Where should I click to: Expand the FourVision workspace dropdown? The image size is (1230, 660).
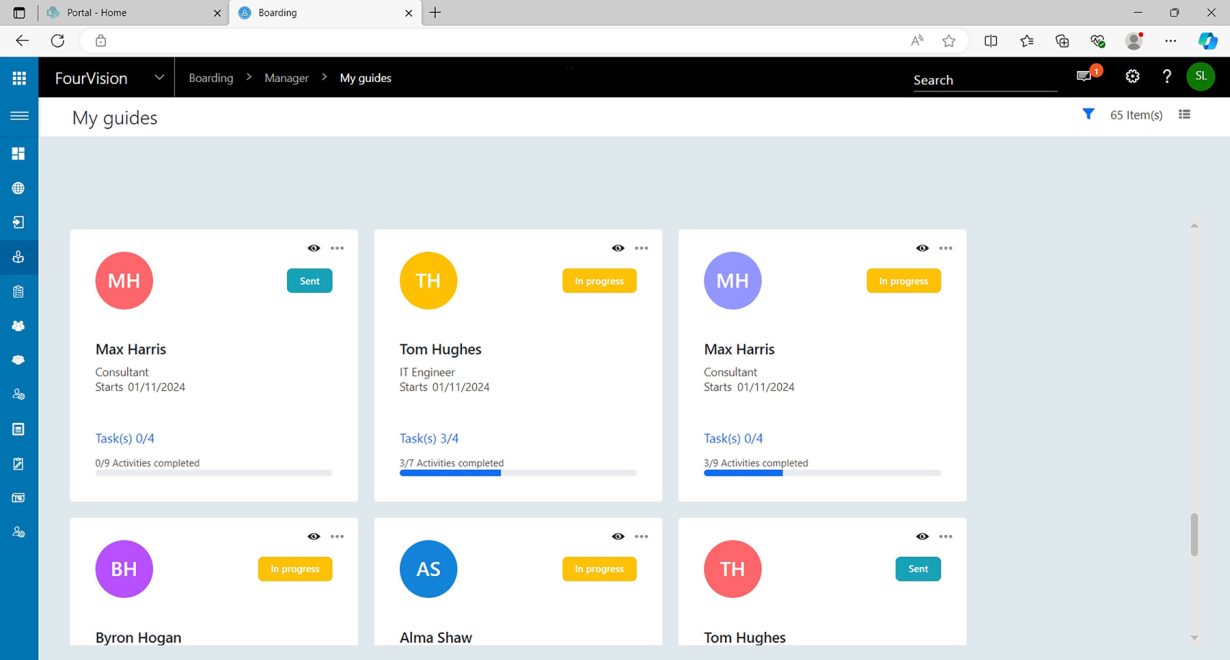[x=159, y=77]
